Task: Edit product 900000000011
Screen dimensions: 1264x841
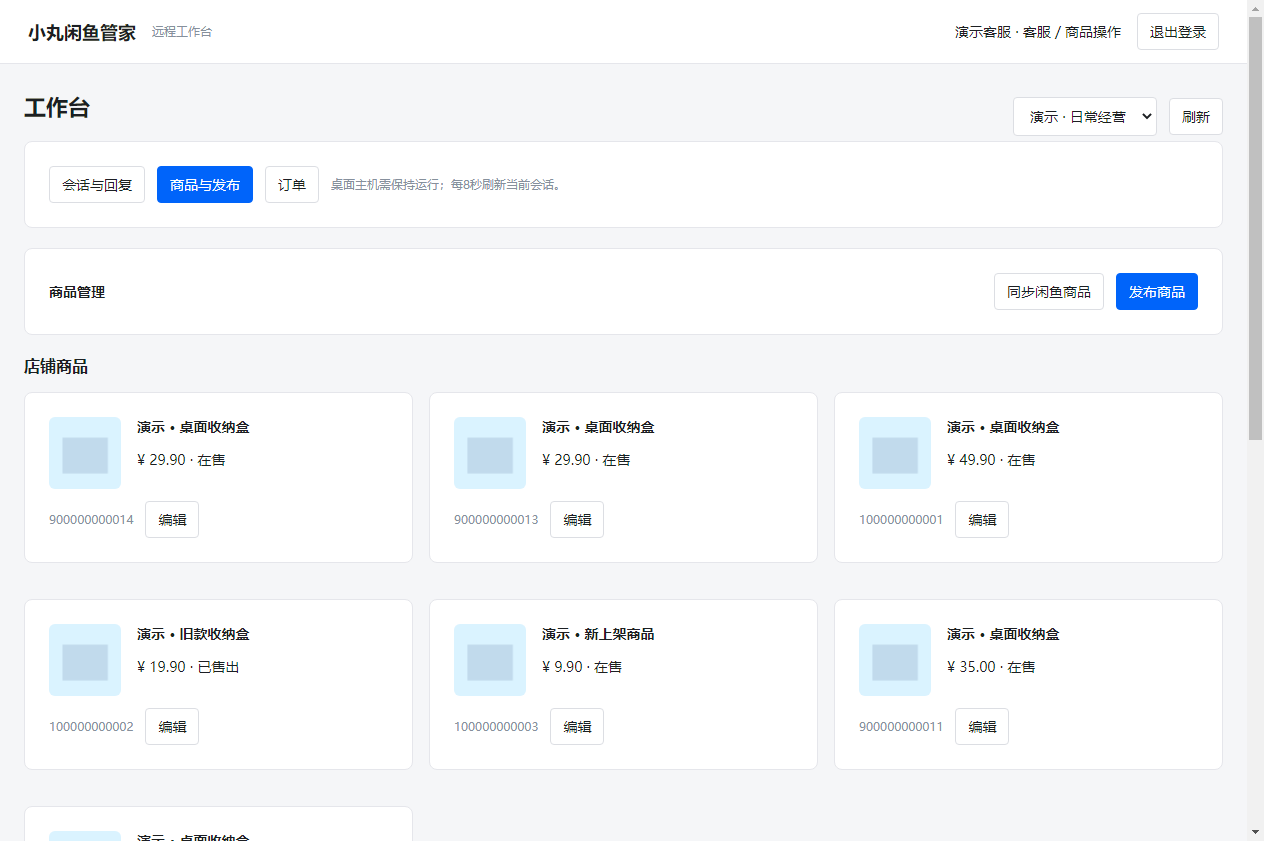Action: pos(982,727)
